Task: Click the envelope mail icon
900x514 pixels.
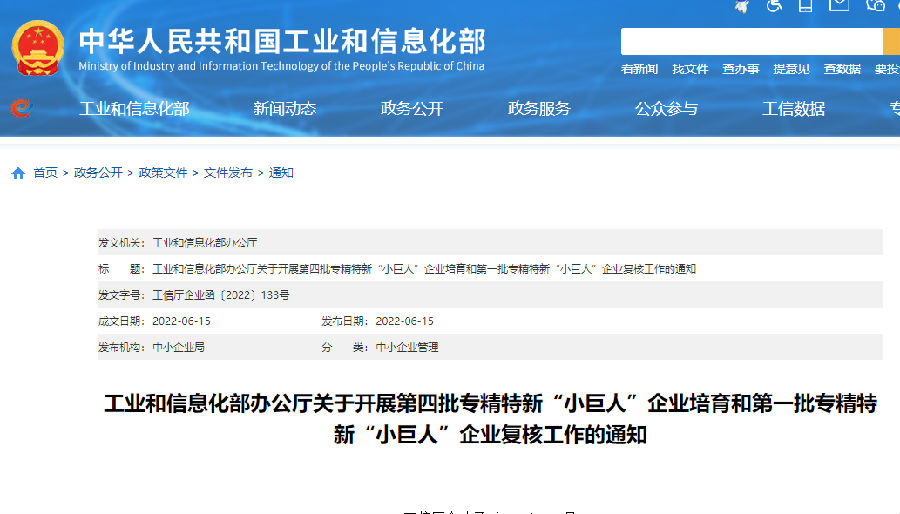Action: click(x=839, y=5)
